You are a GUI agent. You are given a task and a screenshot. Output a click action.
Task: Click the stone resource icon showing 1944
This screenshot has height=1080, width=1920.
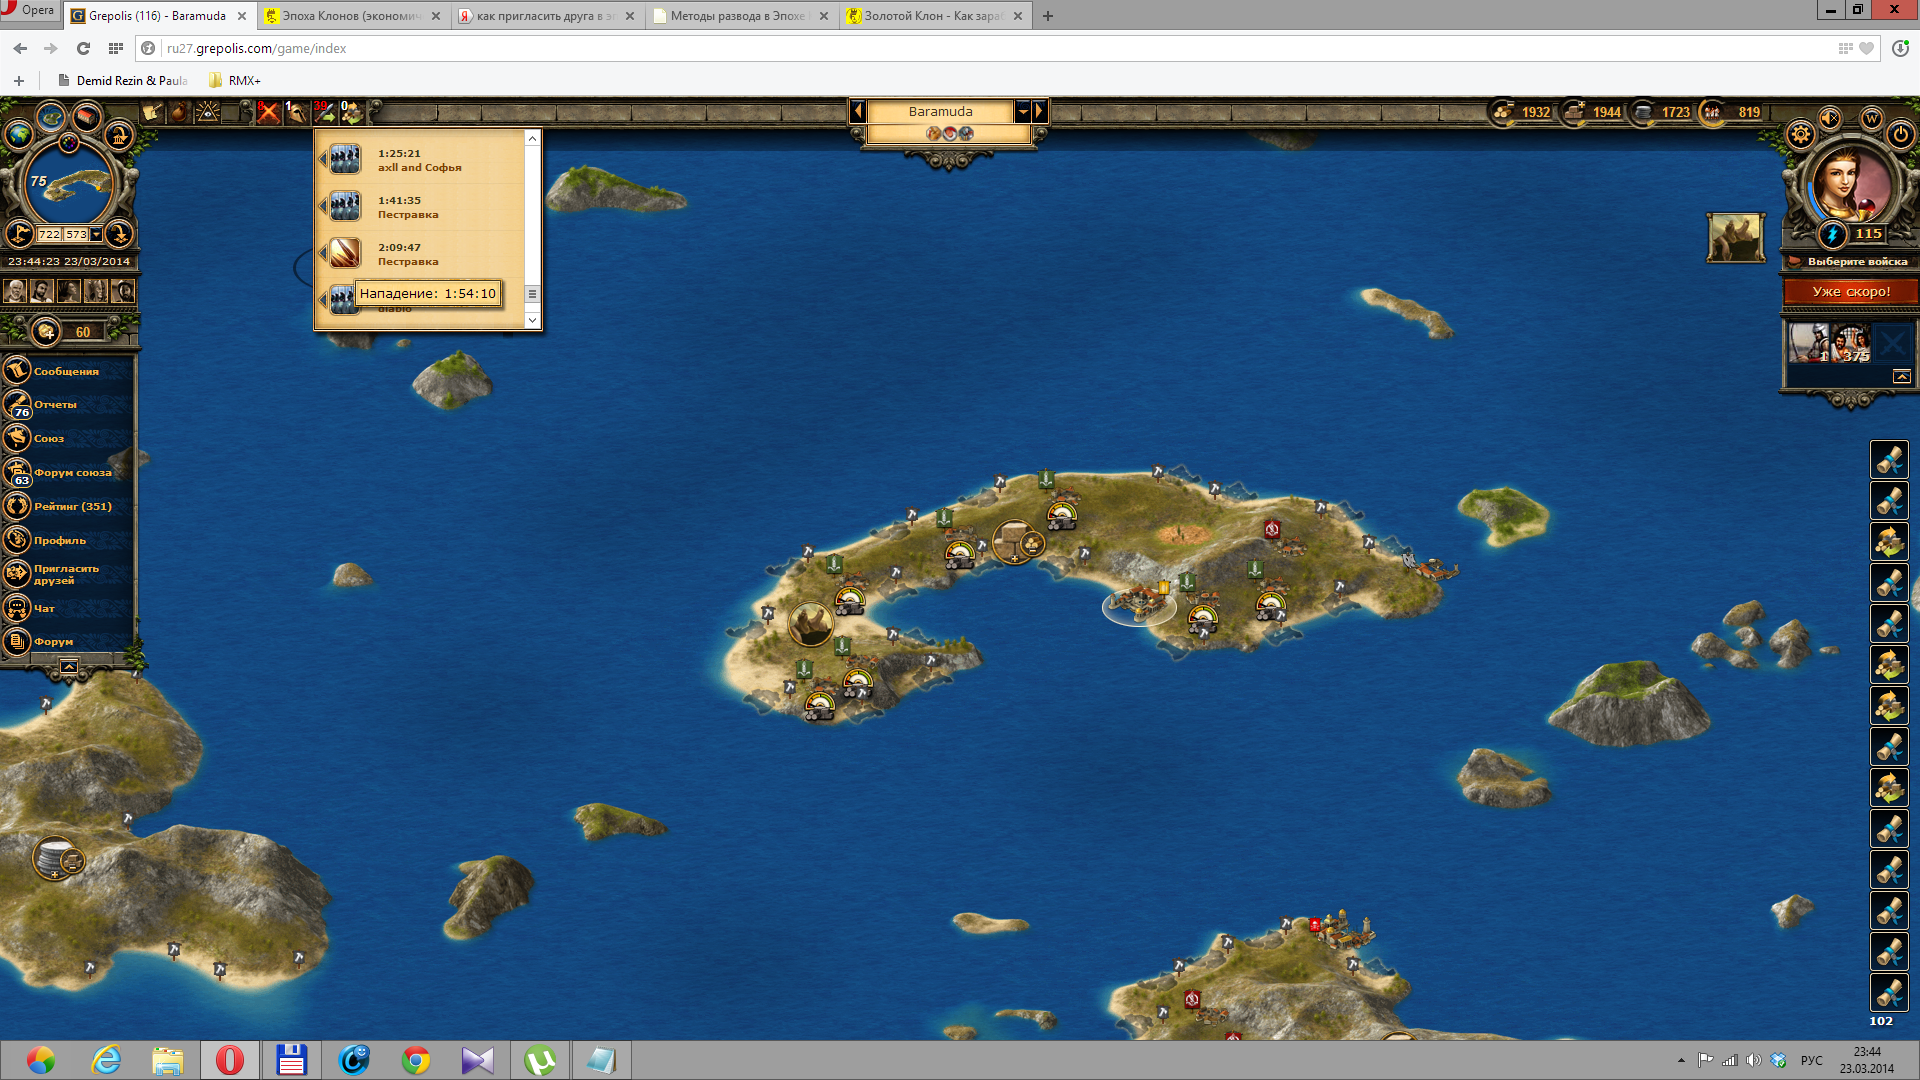1574,112
